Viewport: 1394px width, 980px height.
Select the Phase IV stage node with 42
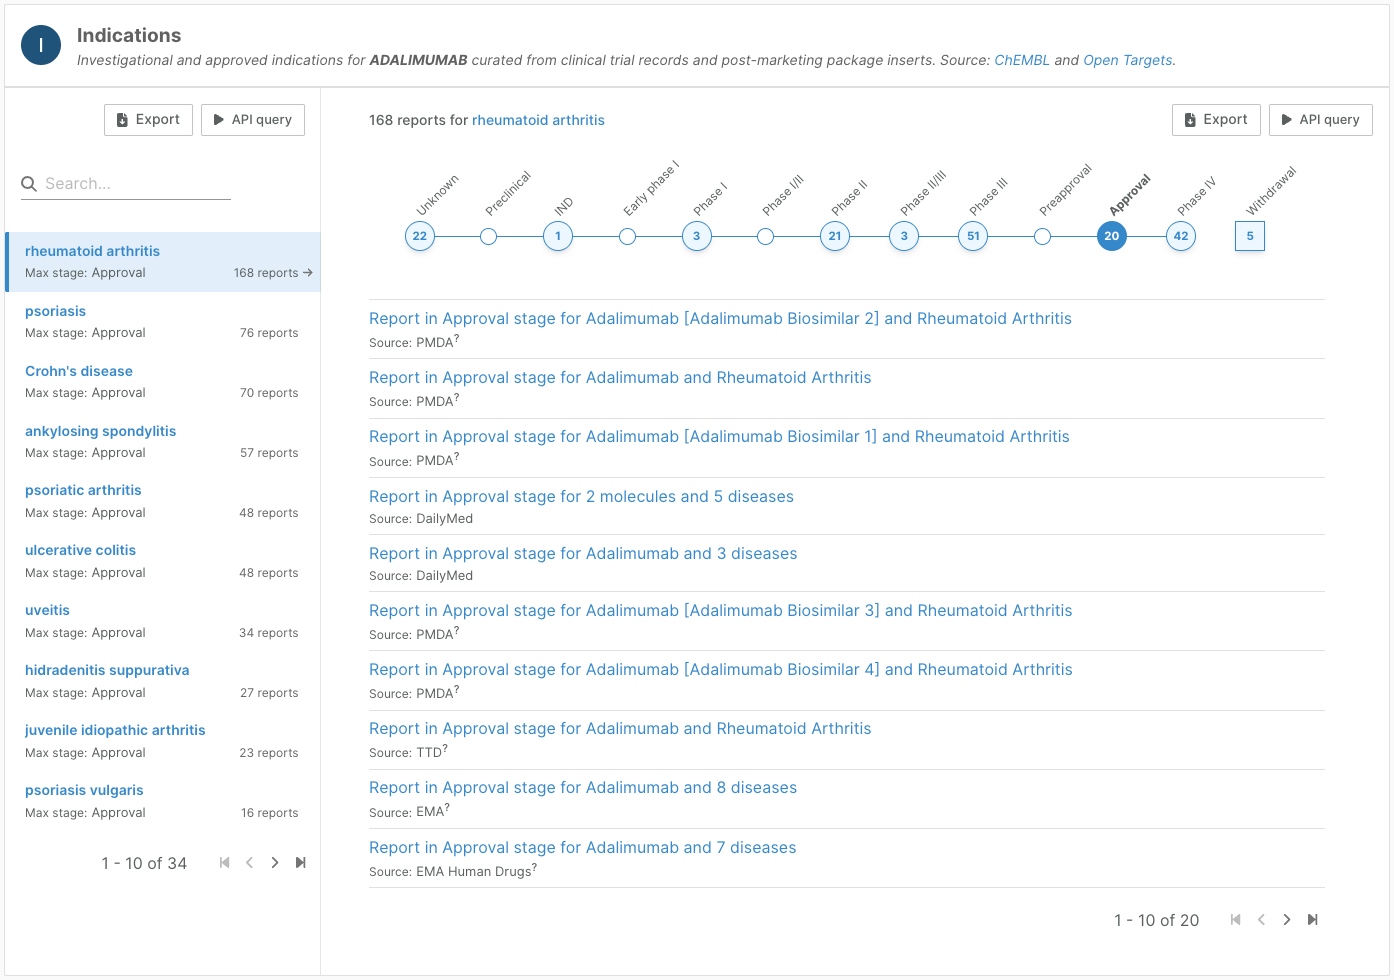pyautogui.click(x=1181, y=236)
